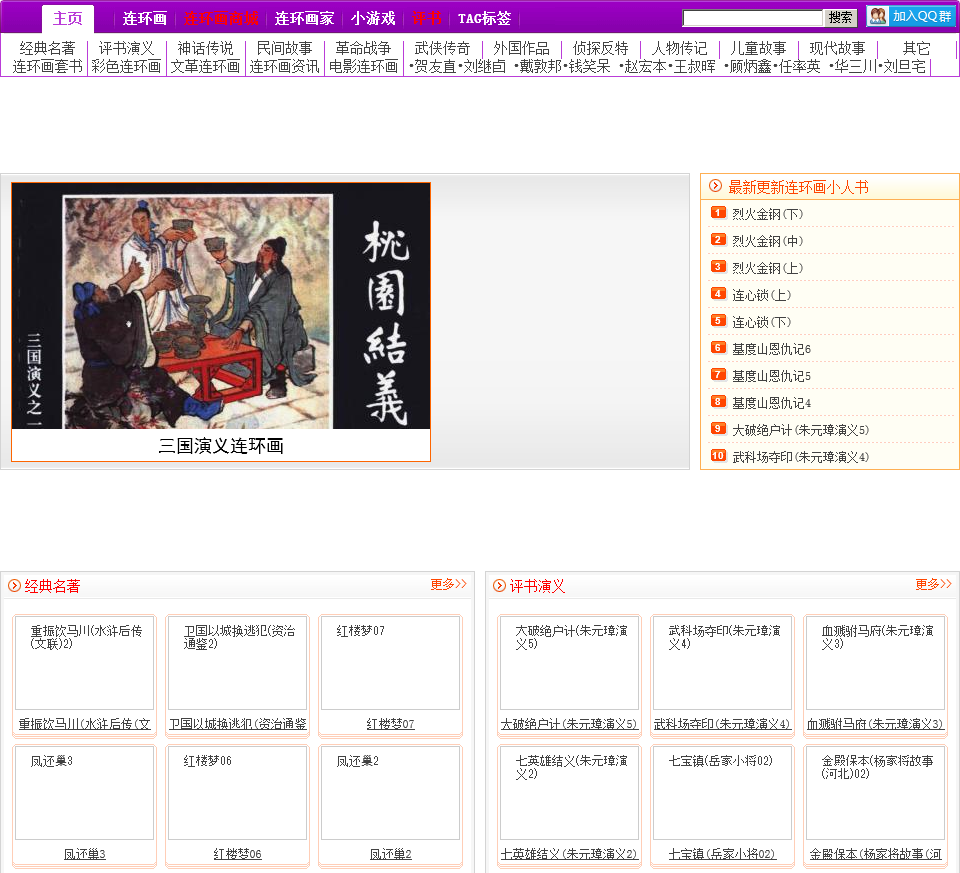Open the 民间故事 category

pos(284,48)
